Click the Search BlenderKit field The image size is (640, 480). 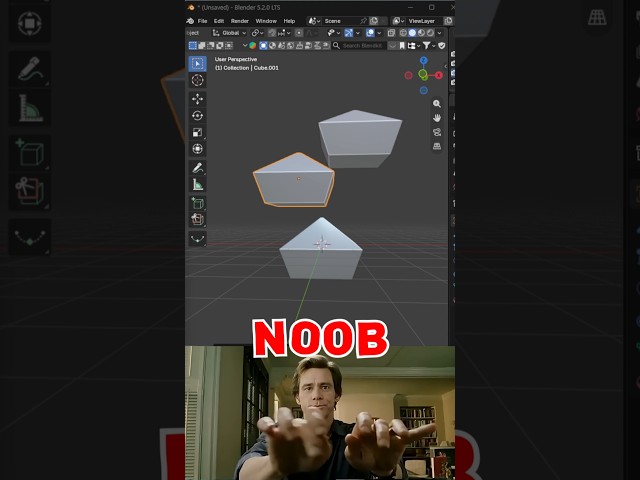[359, 46]
